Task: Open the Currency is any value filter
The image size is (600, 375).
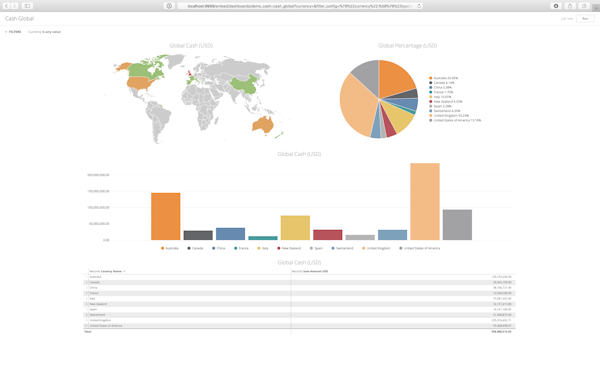Action: pyautogui.click(x=44, y=32)
